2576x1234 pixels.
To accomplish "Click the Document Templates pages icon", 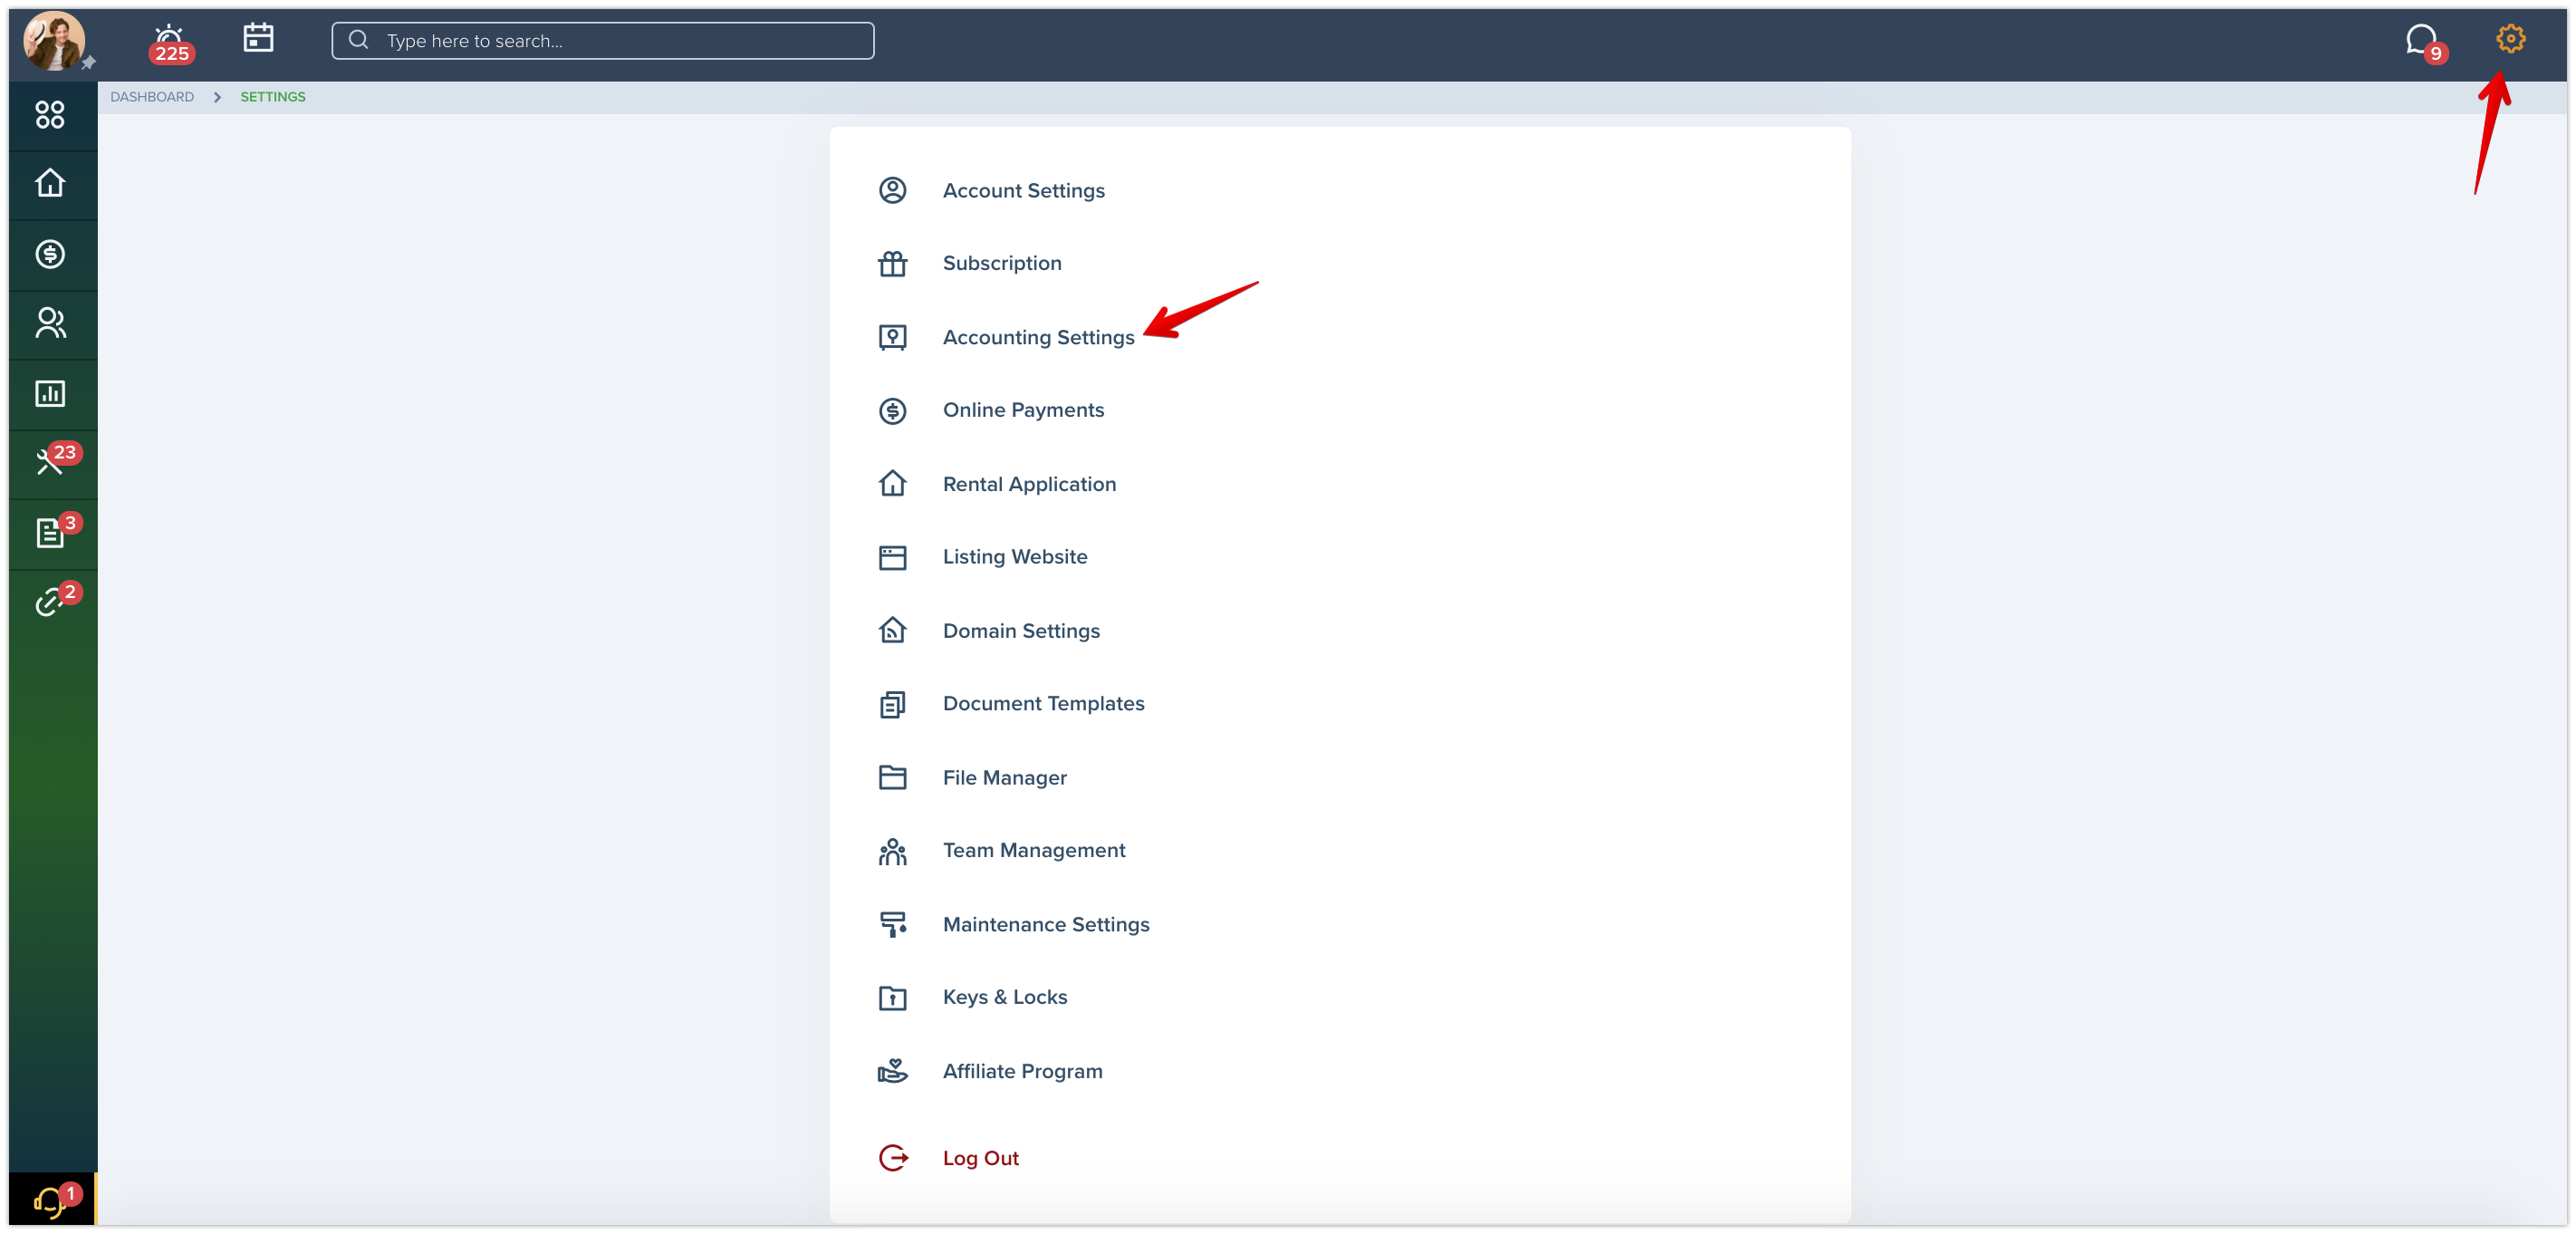I will (892, 704).
